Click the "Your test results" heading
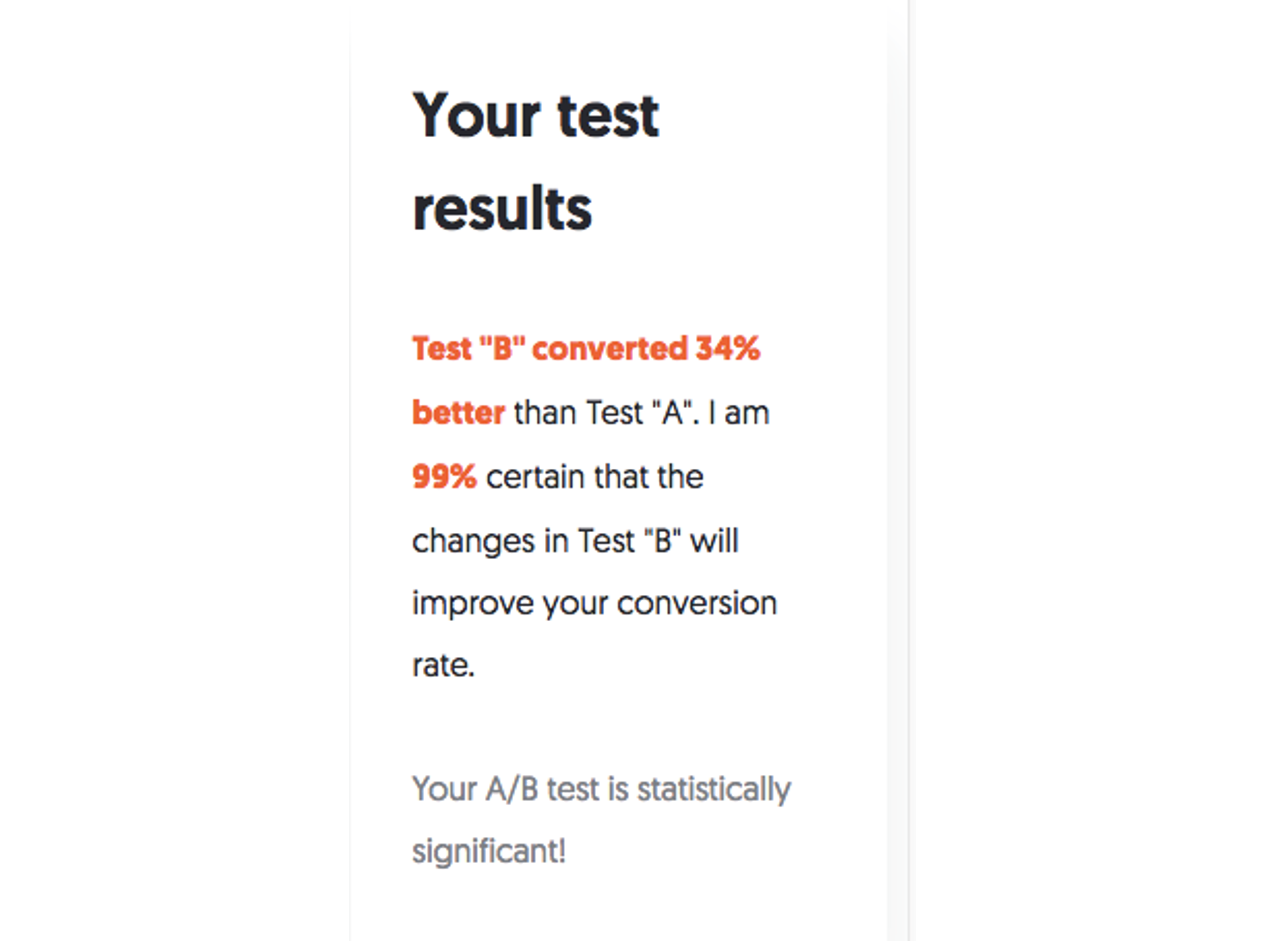The width and height of the screenshot is (1265, 941). coord(536,161)
